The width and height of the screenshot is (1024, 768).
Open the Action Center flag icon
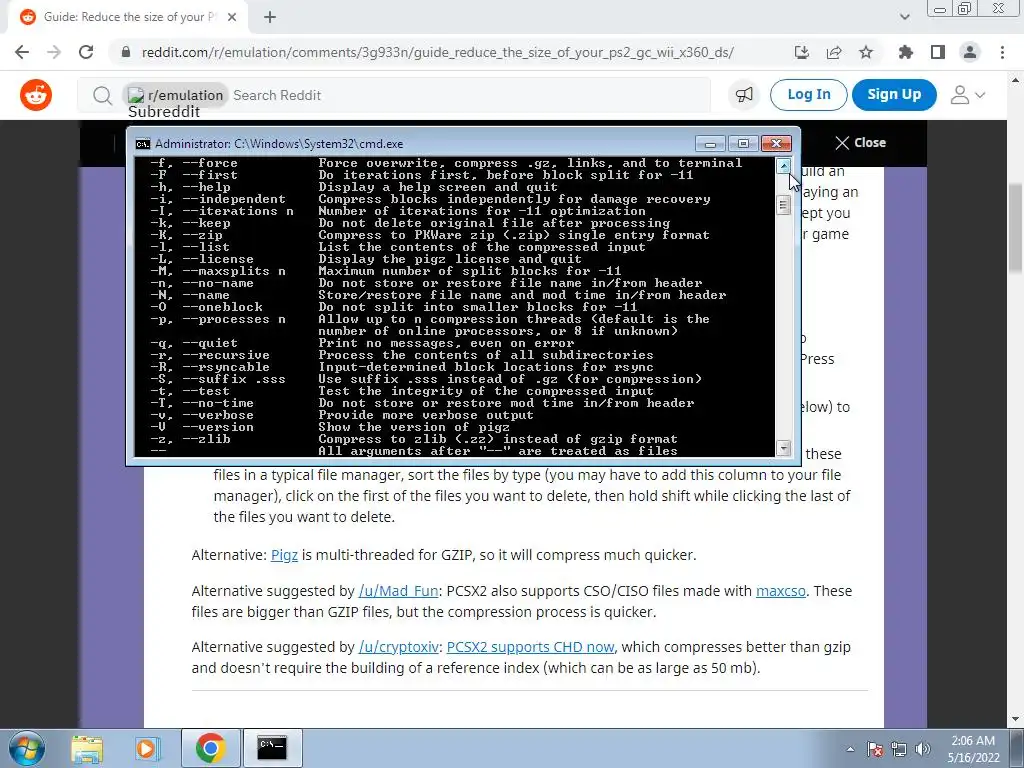[x=875, y=749]
